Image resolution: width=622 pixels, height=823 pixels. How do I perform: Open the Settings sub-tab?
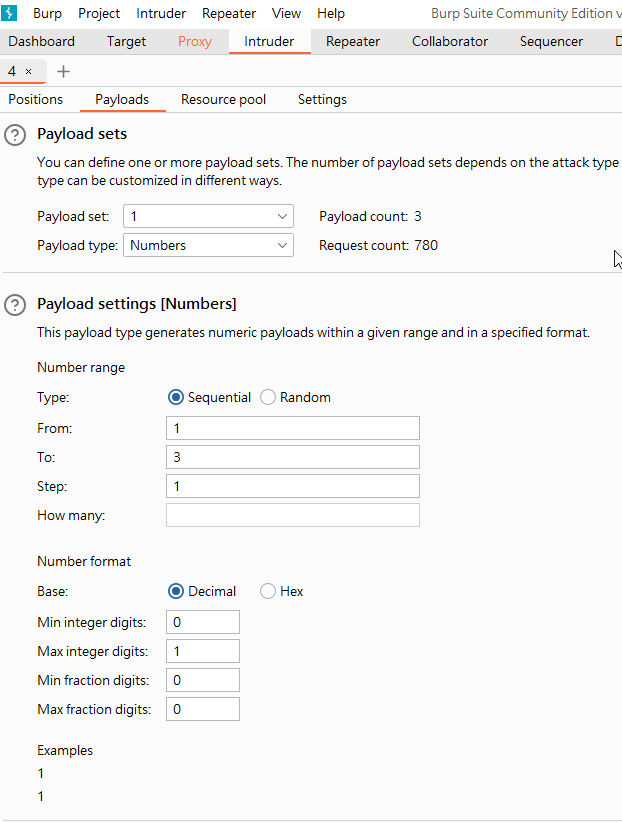click(322, 100)
